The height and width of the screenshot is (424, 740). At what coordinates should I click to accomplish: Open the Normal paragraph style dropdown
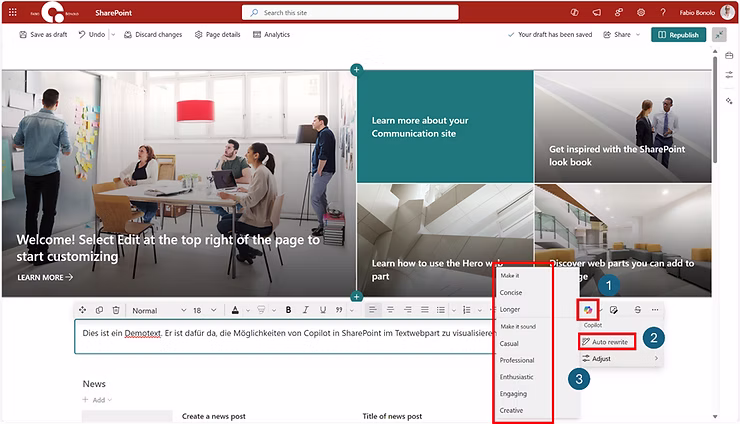(x=159, y=310)
